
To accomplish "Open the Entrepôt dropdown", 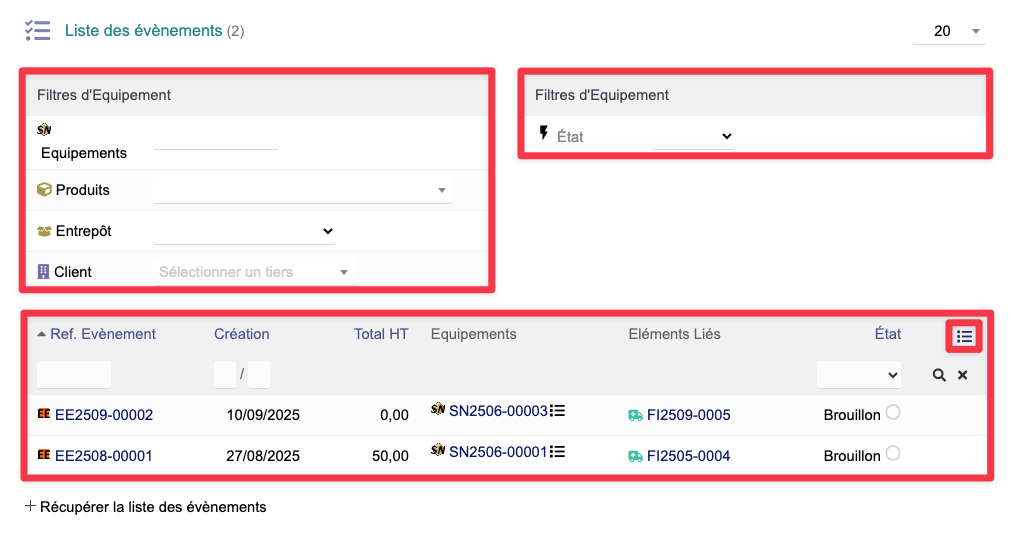I will (244, 231).
